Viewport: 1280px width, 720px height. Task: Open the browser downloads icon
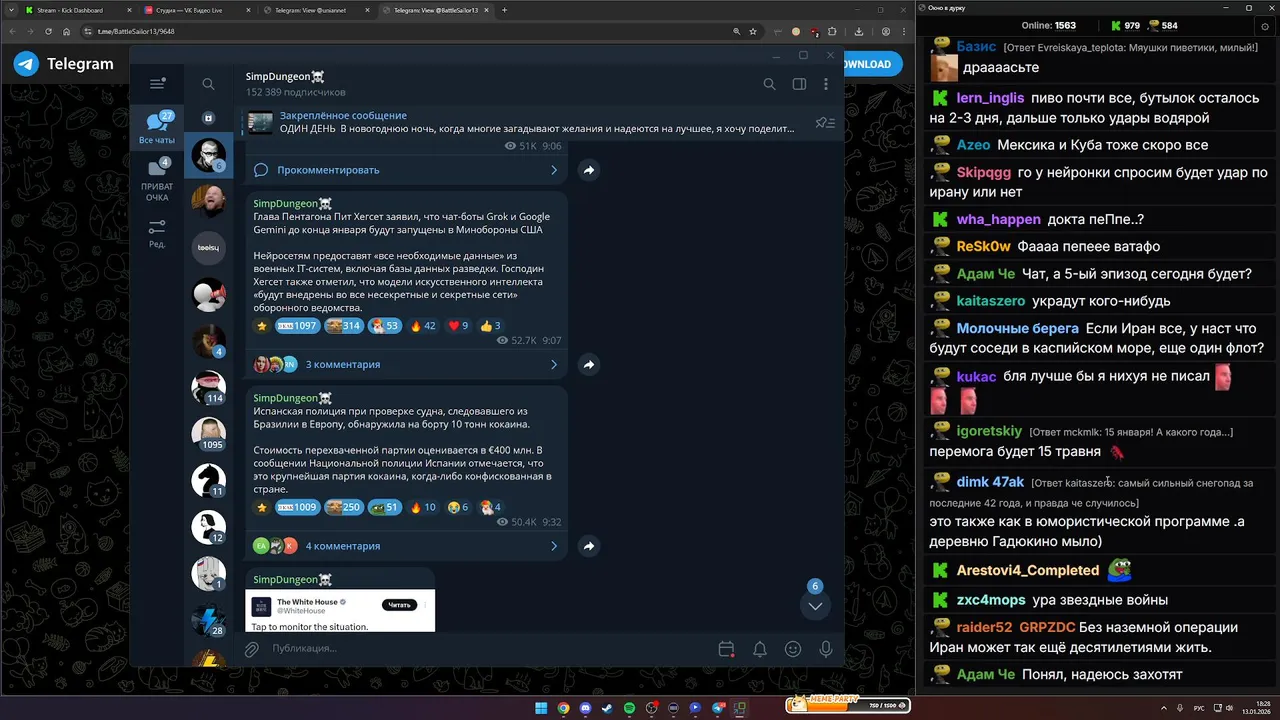coord(859,31)
